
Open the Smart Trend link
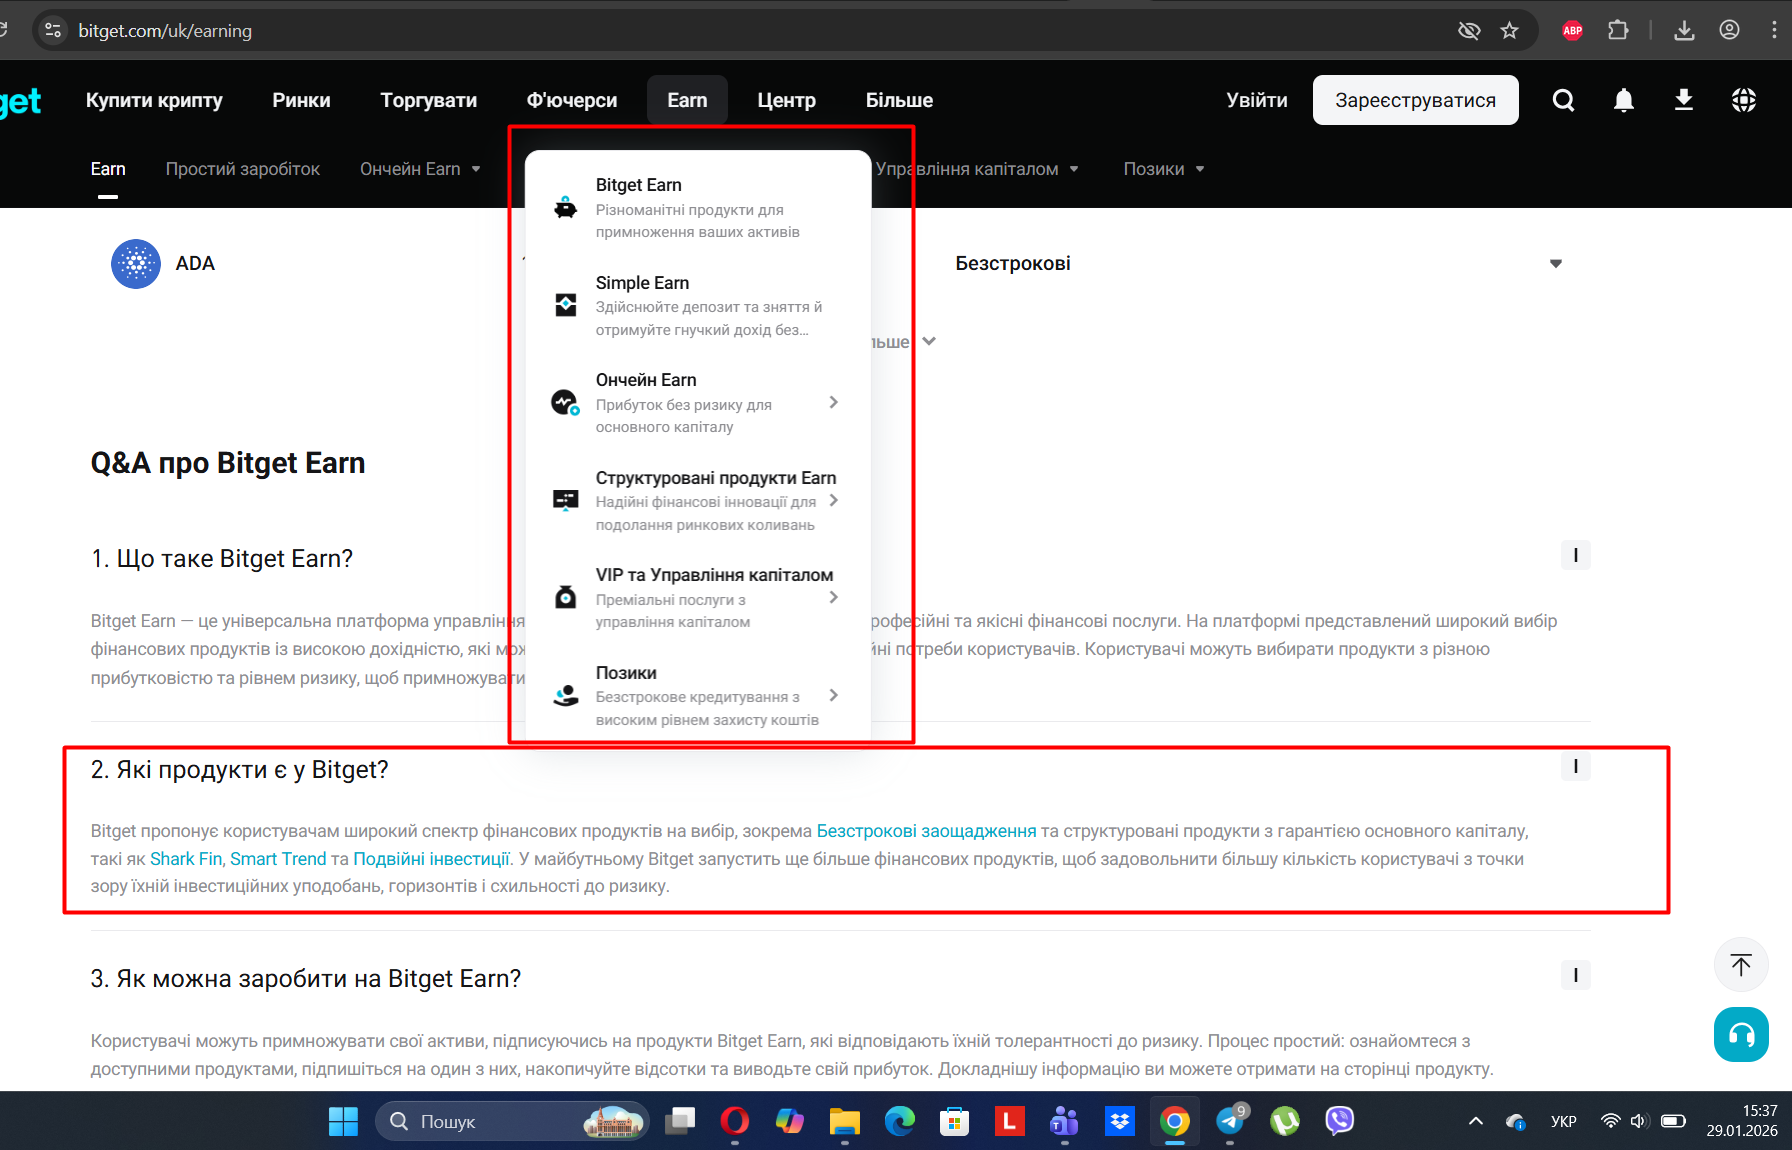point(278,859)
